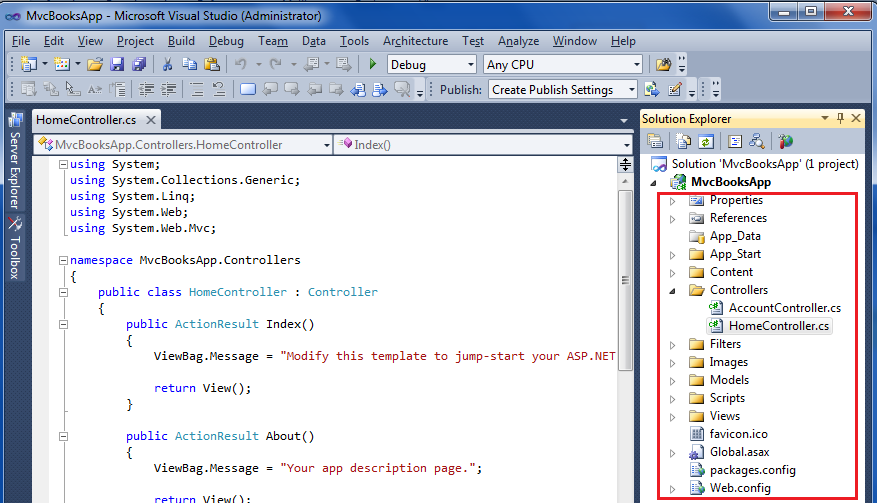
Task: Click the View Code icon in Solution Explorer
Action: coord(734,142)
